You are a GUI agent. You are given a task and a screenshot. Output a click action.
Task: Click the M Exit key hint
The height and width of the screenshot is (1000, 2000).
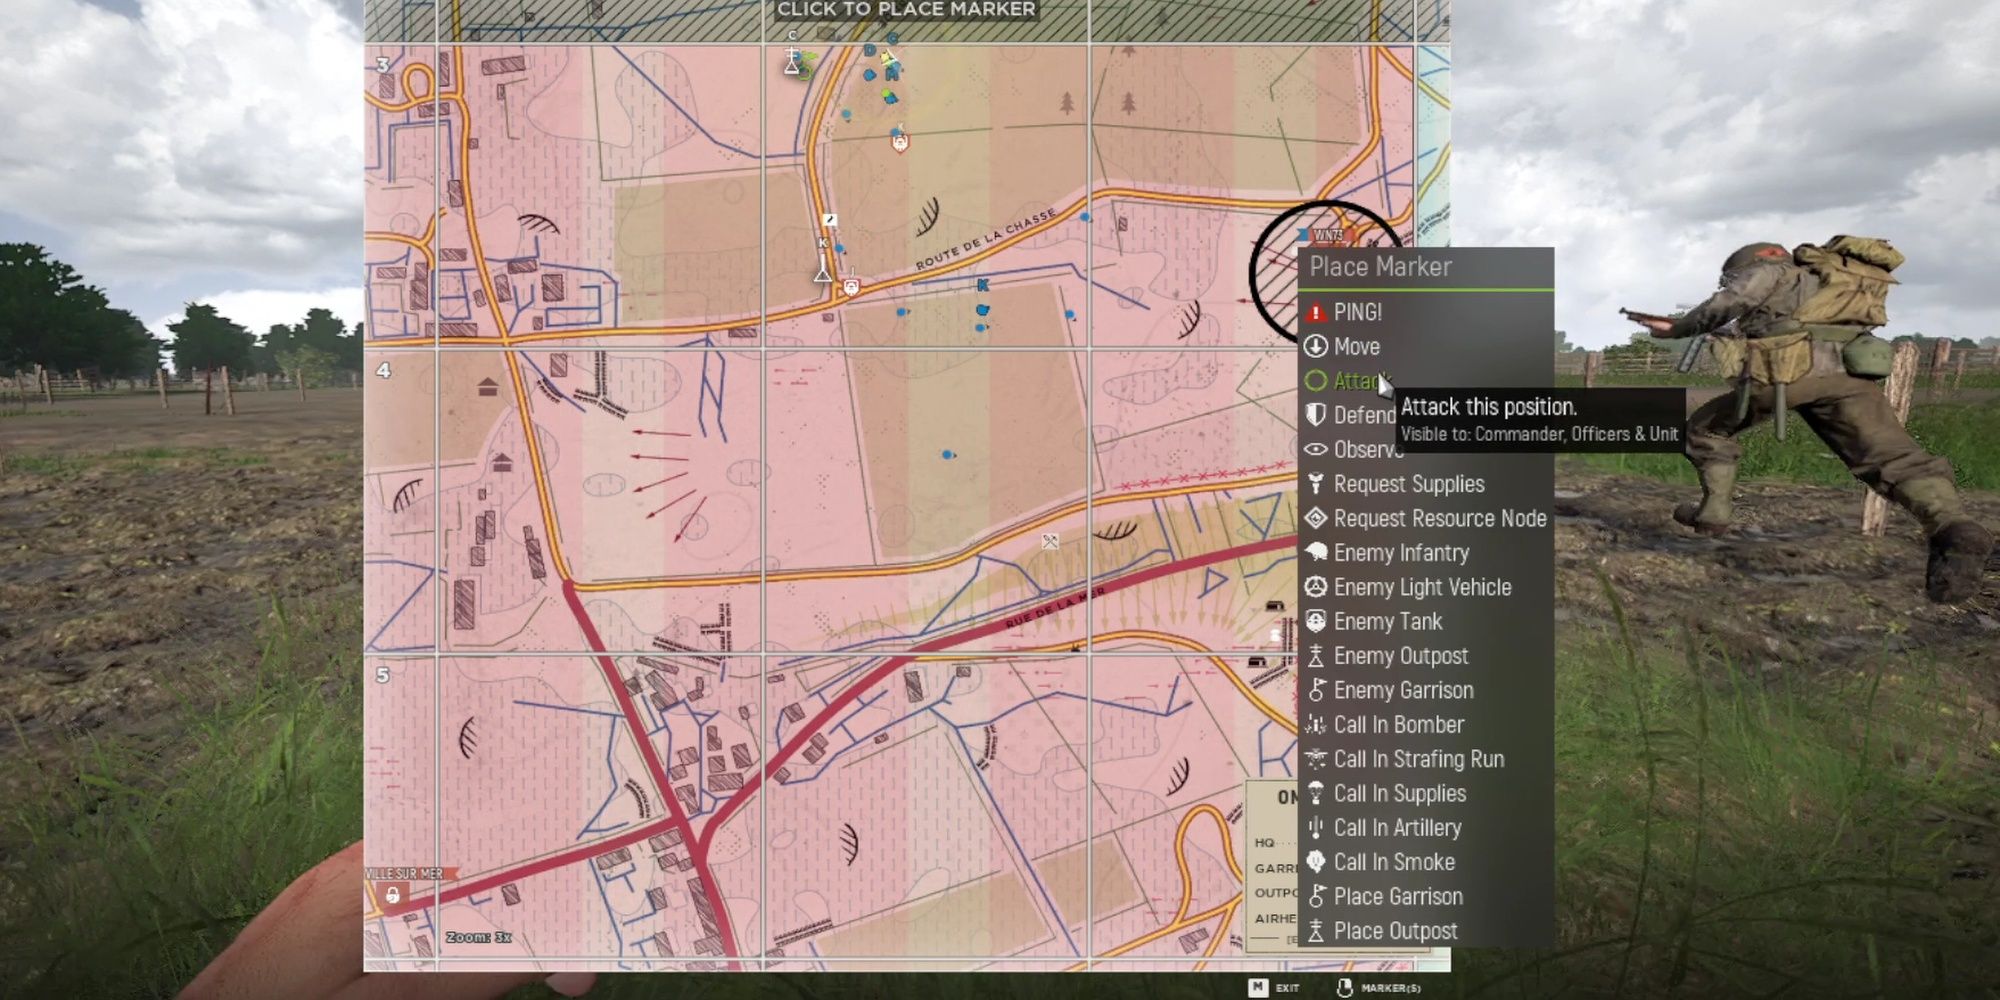pos(1274,988)
